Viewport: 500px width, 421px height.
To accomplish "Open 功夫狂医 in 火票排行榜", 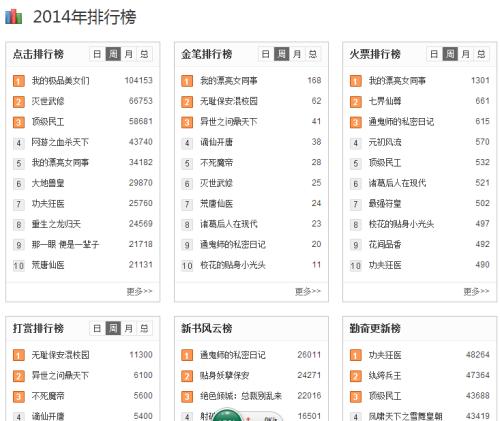I will coord(385,265).
